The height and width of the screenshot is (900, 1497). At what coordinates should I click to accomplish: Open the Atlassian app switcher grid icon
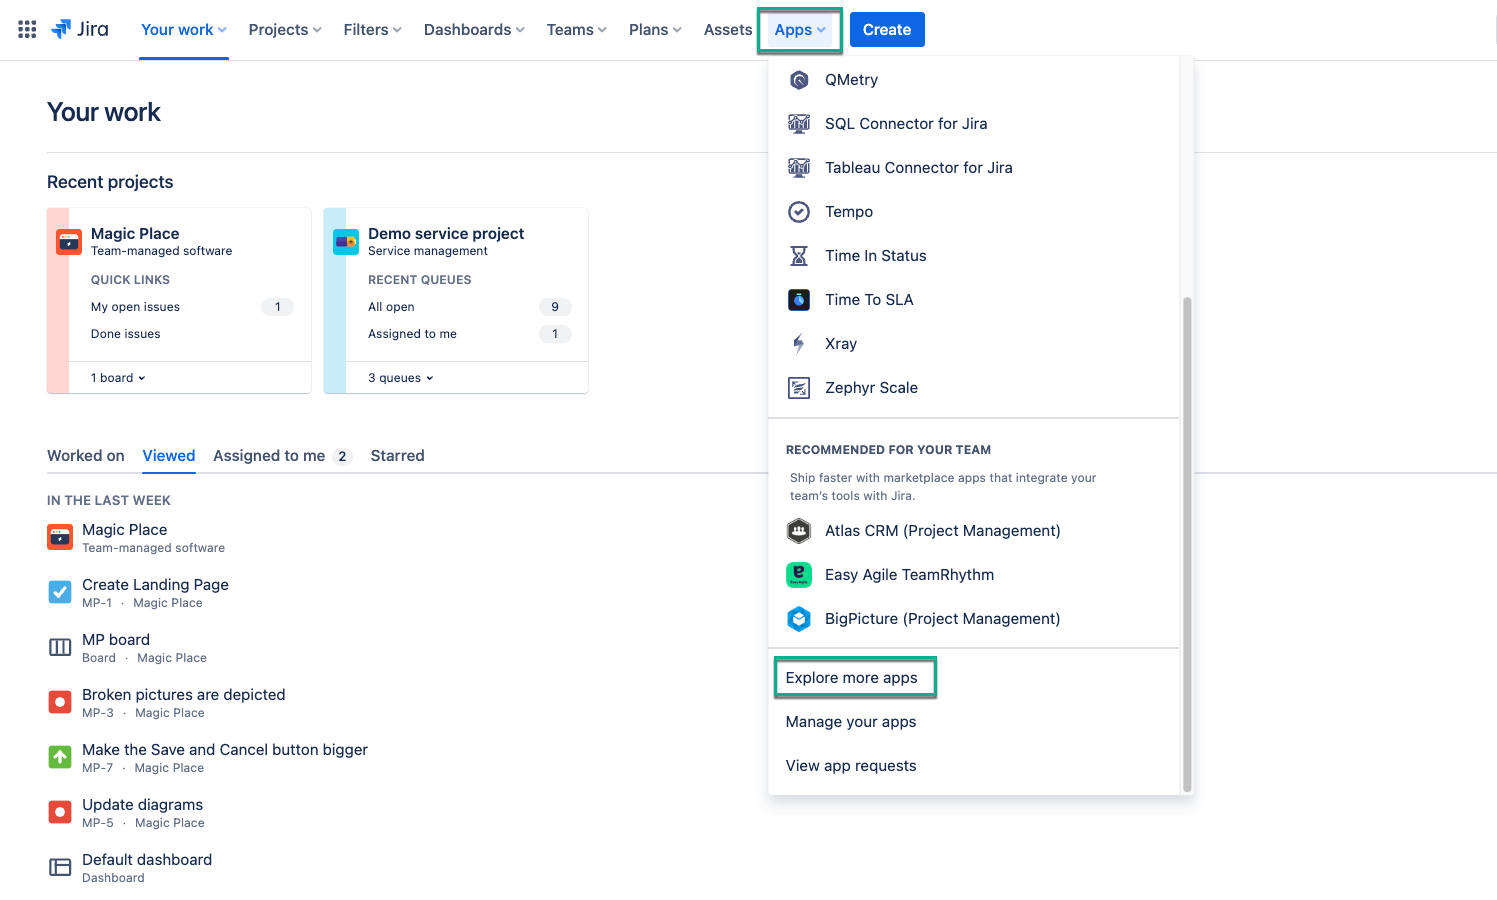coord(26,29)
